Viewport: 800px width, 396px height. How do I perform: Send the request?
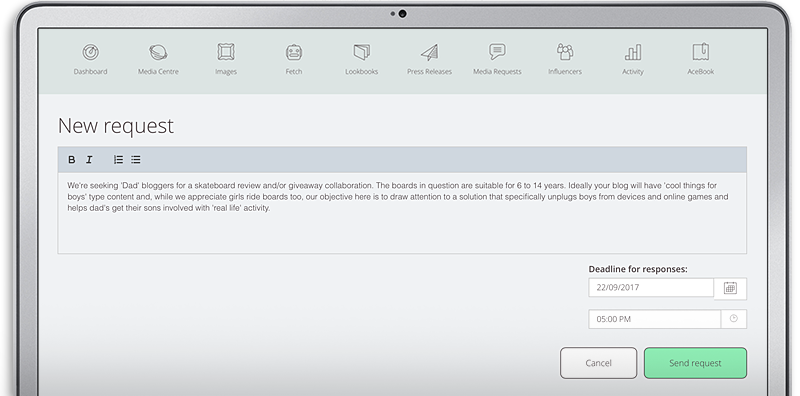(695, 363)
